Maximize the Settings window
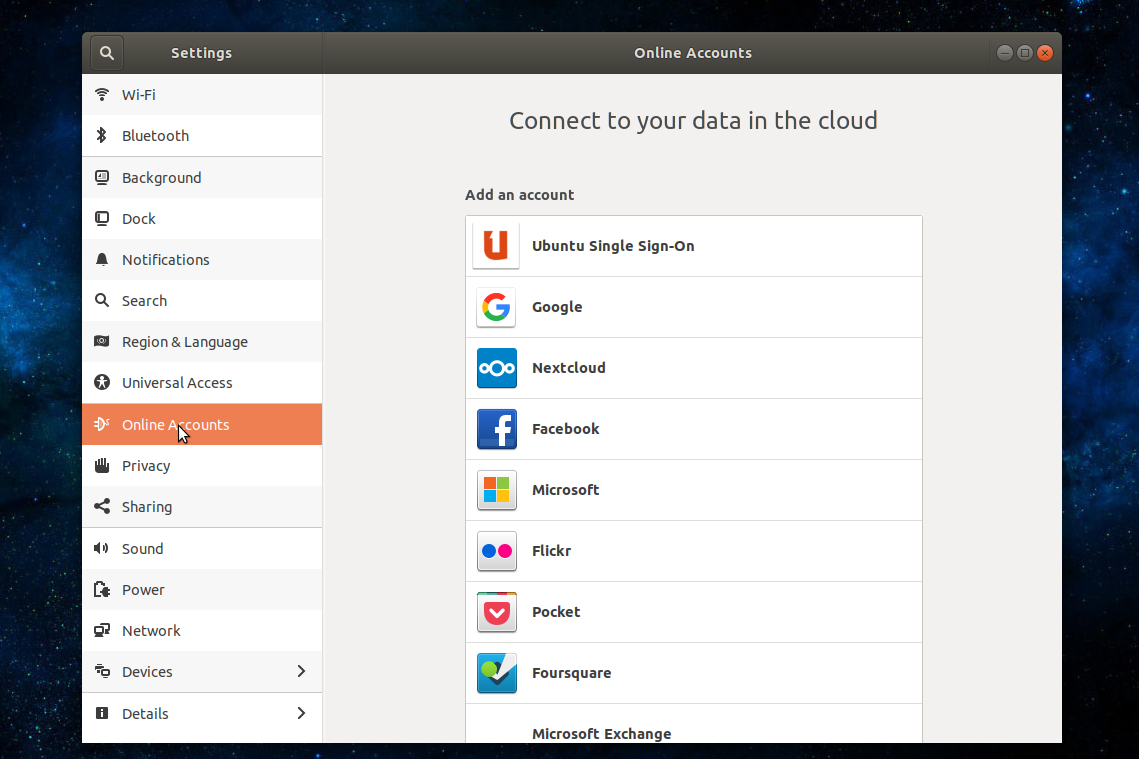1139x759 pixels. click(x=1025, y=52)
